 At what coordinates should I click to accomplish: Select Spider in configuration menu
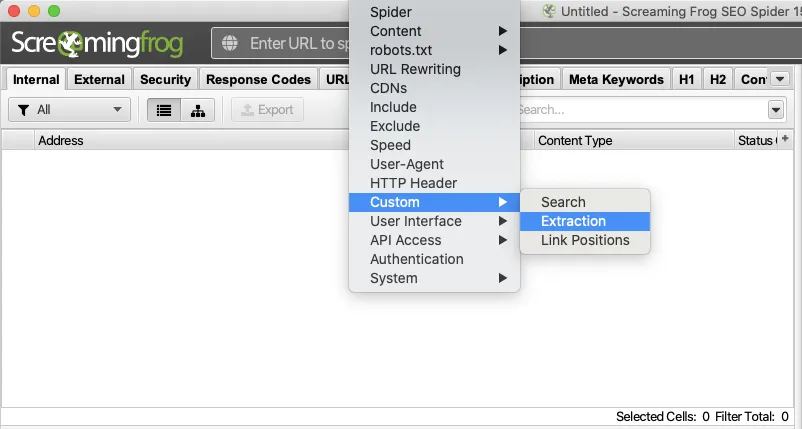[434, 12]
